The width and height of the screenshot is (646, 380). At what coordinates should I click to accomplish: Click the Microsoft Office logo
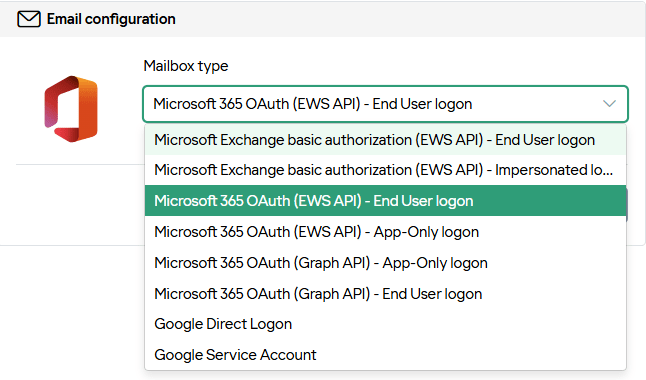(x=71, y=109)
